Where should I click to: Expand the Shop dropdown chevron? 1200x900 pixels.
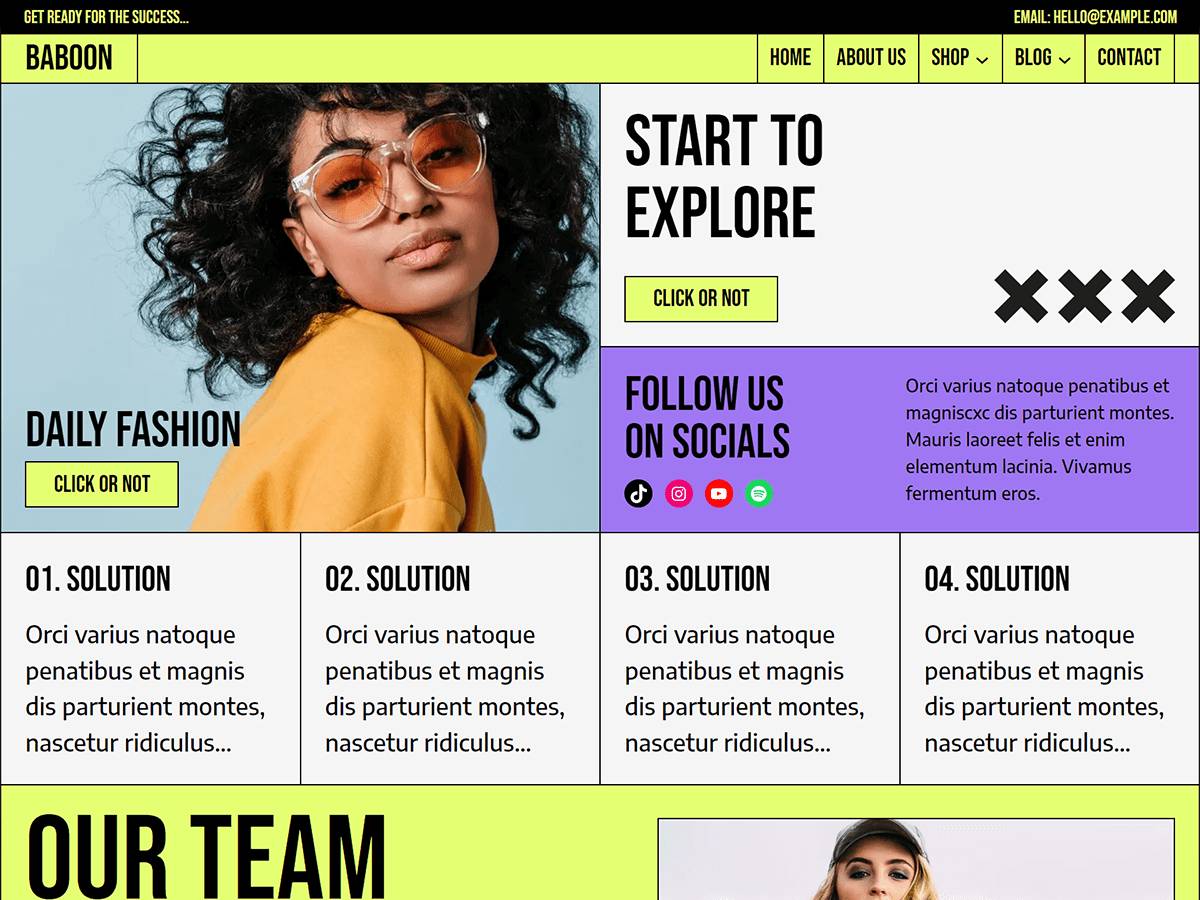(982, 60)
